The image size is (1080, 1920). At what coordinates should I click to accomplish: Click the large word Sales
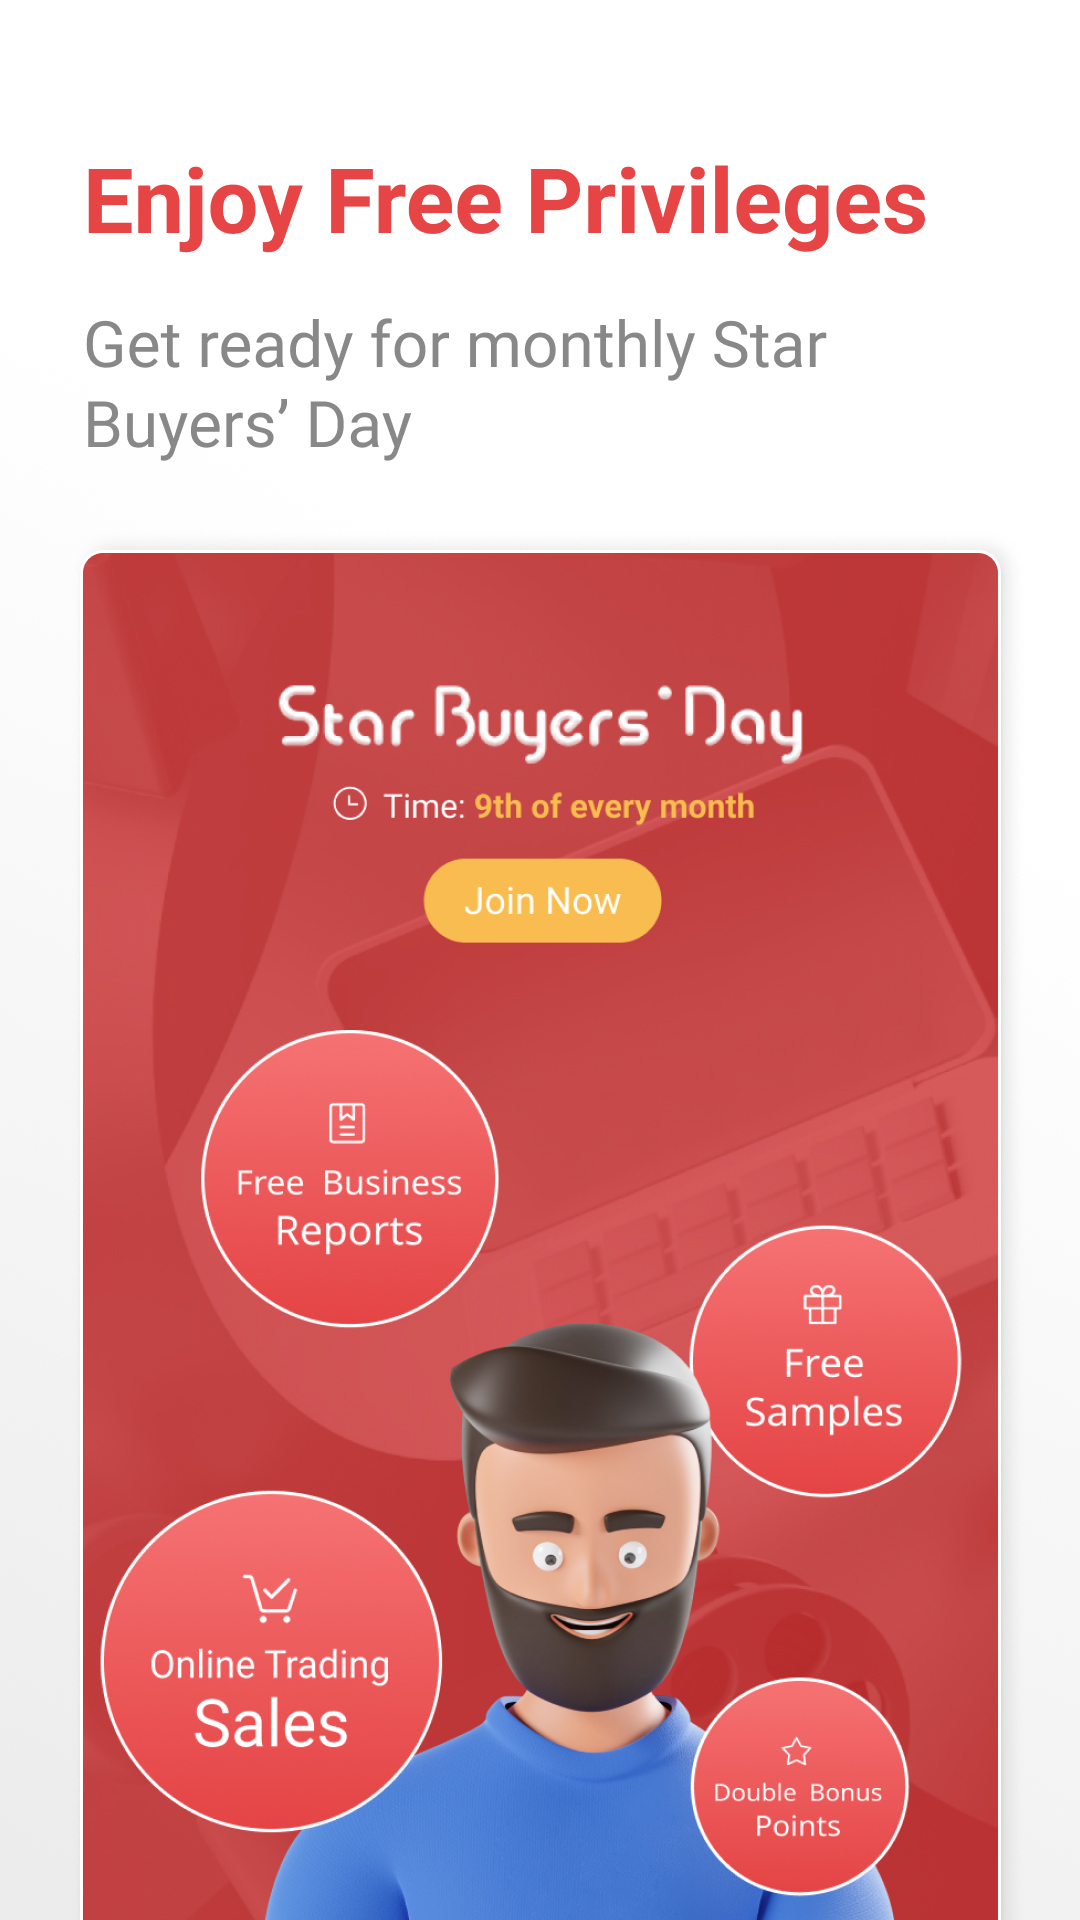271,1725
